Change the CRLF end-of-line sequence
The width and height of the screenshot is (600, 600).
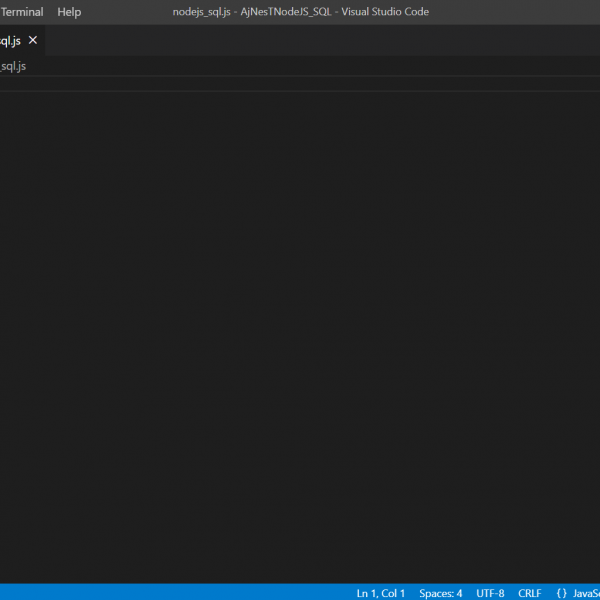click(530, 593)
